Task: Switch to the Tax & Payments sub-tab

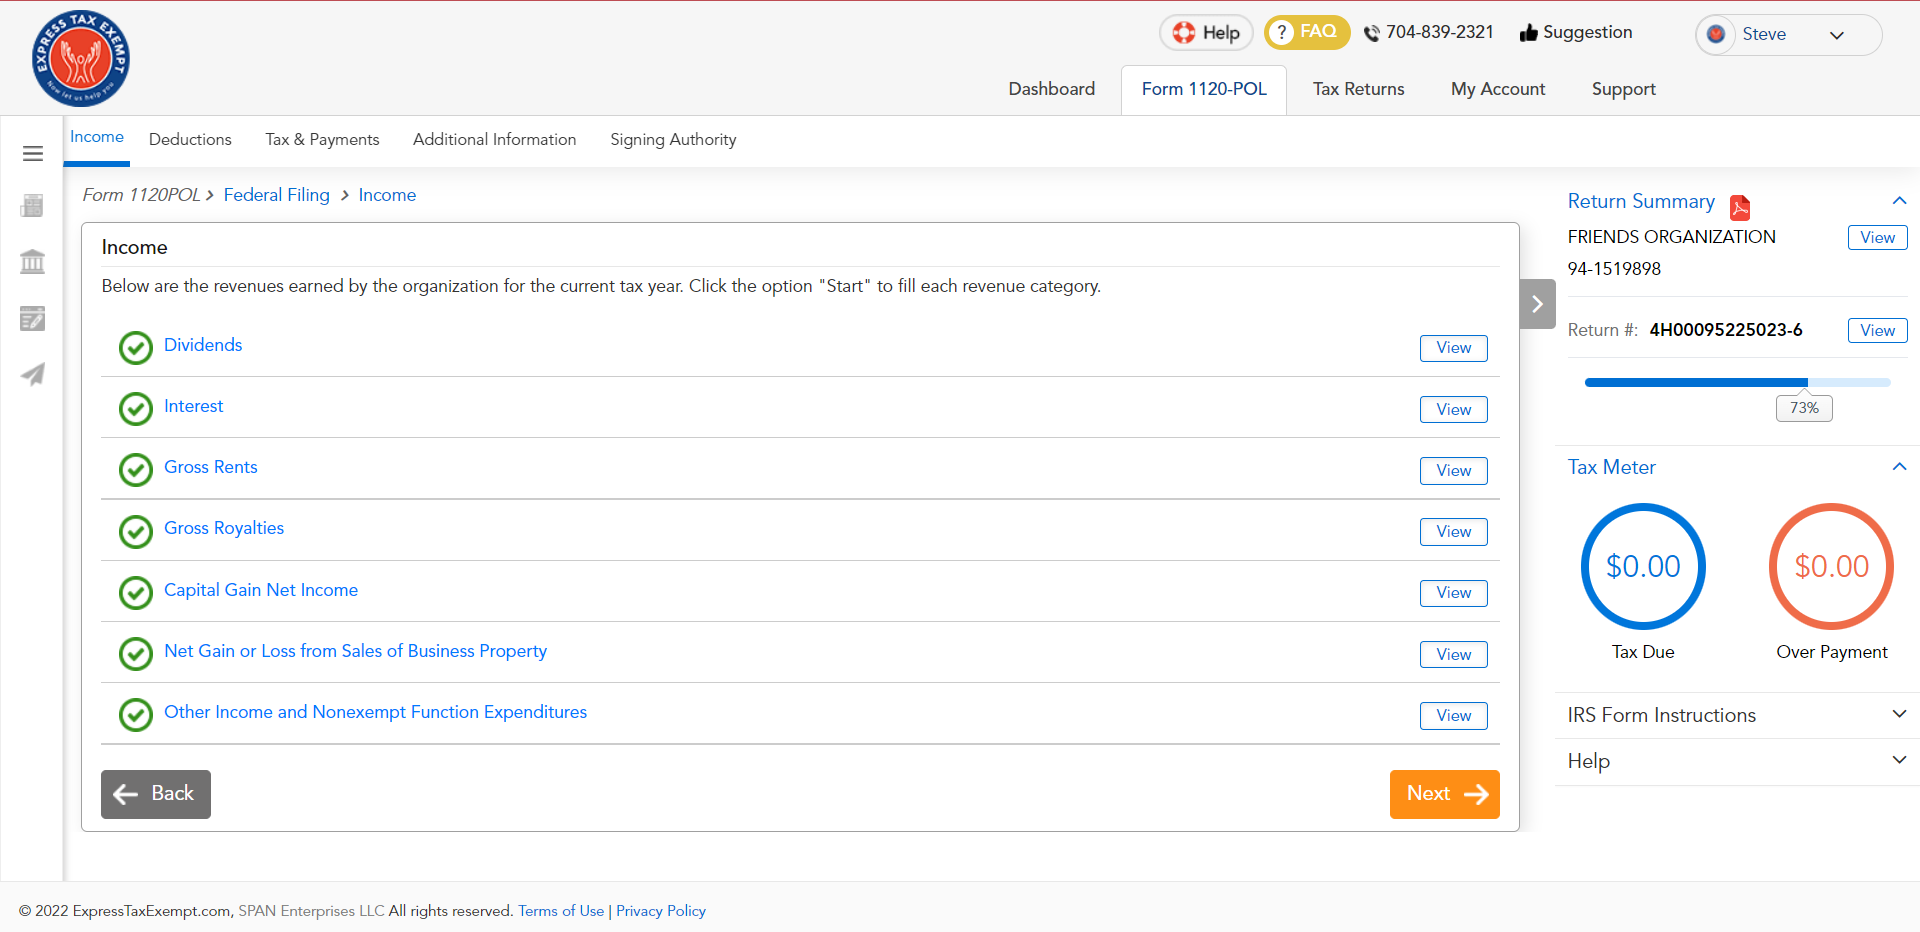Action: click(x=322, y=139)
